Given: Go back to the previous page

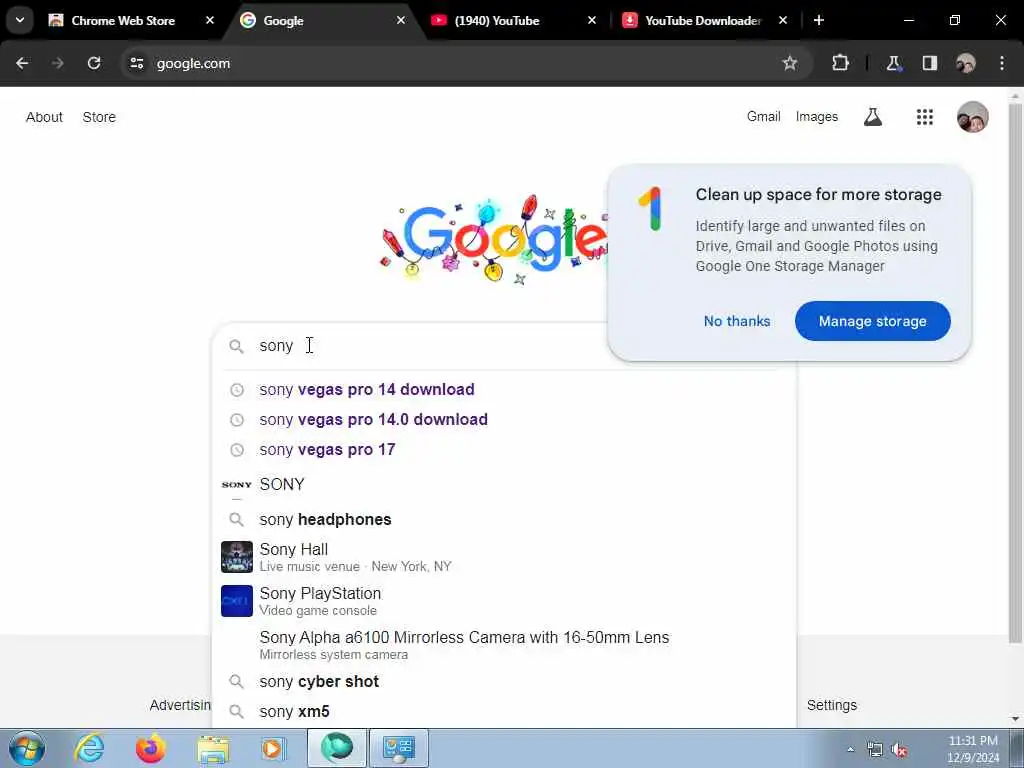Looking at the screenshot, I should [x=22, y=63].
